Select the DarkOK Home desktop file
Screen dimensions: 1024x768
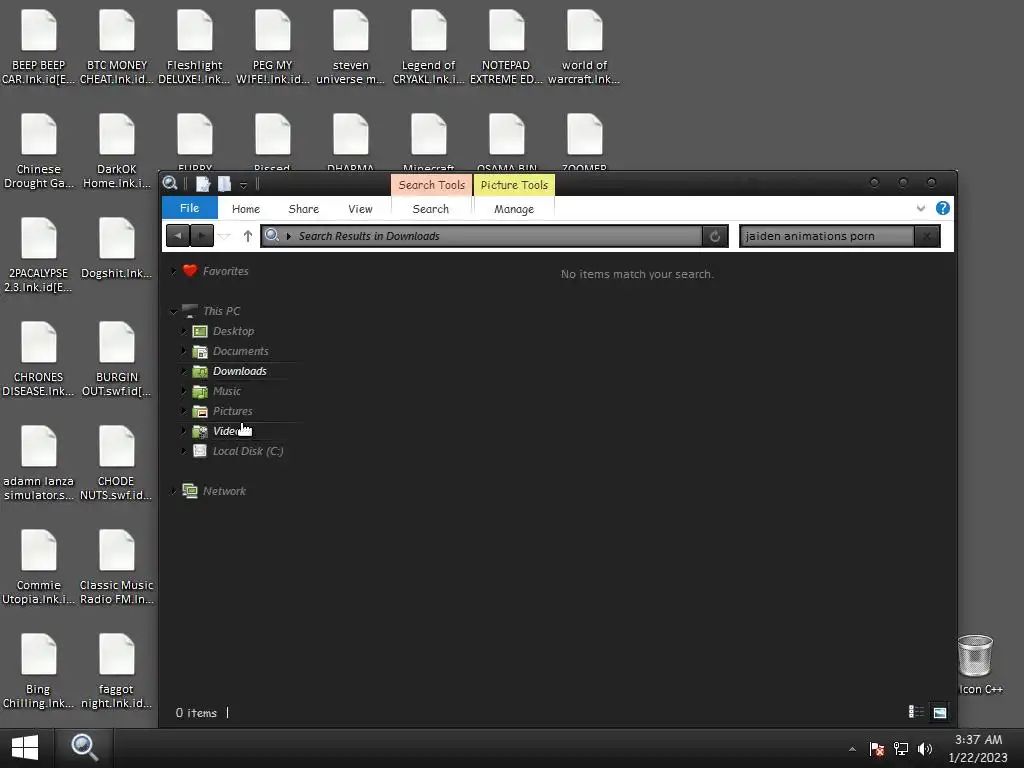click(x=117, y=152)
